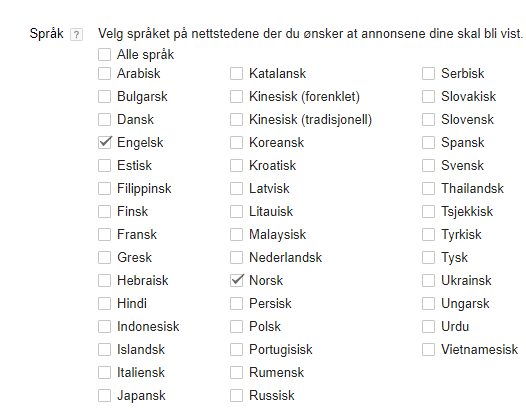Tick the Vietnamesisk checkbox
Viewport: 526px width, 416px height.
tap(428, 350)
